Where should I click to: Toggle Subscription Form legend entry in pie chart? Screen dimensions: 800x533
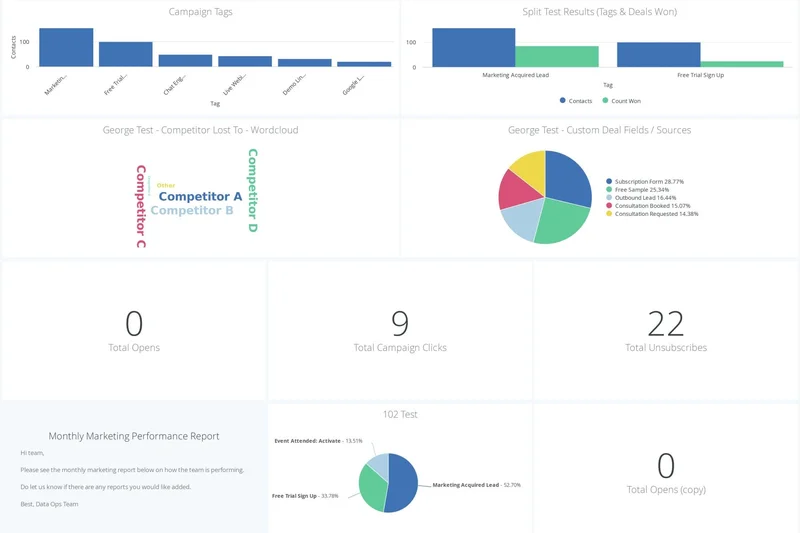[x=649, y=181]
